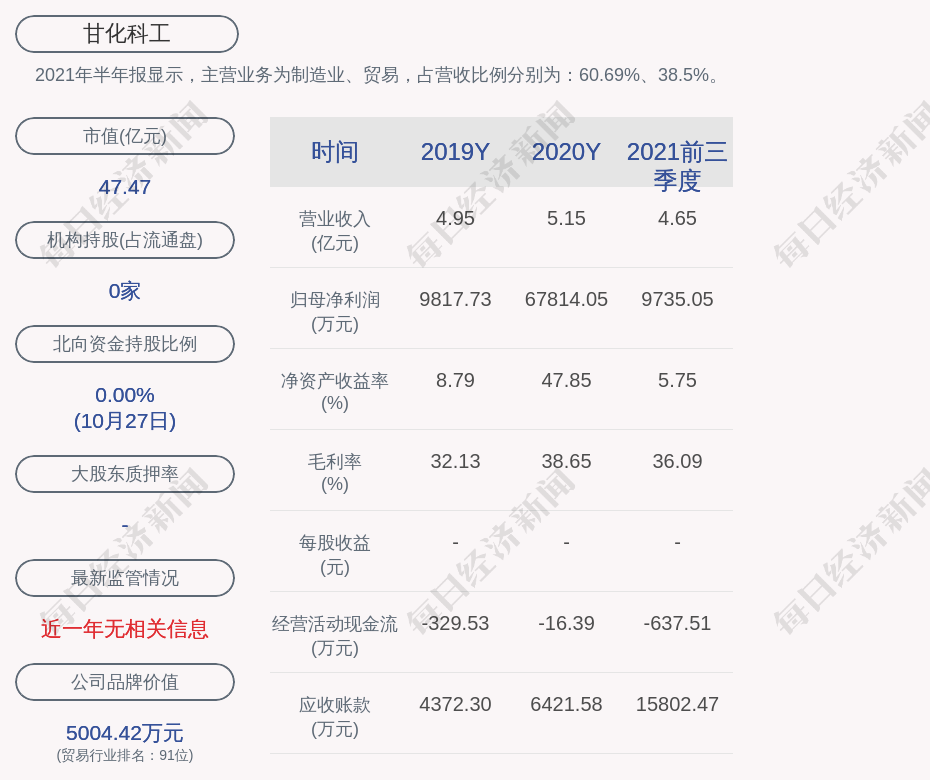930x780 pixels.
Task: Select the 2019Y revenue value 4.95
Action: coord(455,218)
